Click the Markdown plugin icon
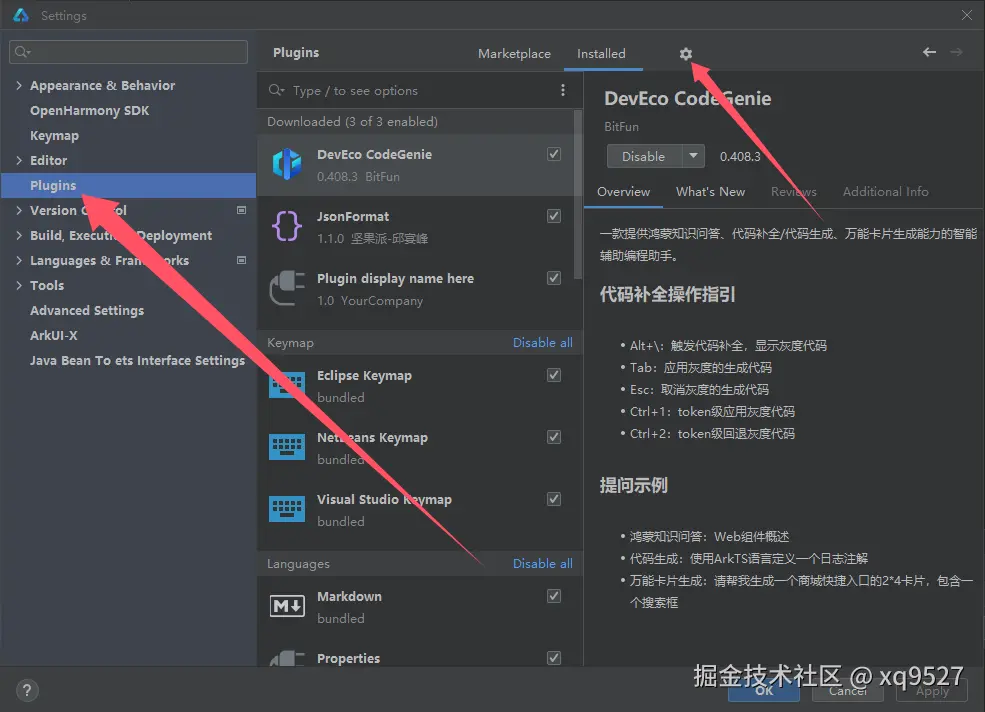Viewport: 985px width, 712px height. click(287, 606)
